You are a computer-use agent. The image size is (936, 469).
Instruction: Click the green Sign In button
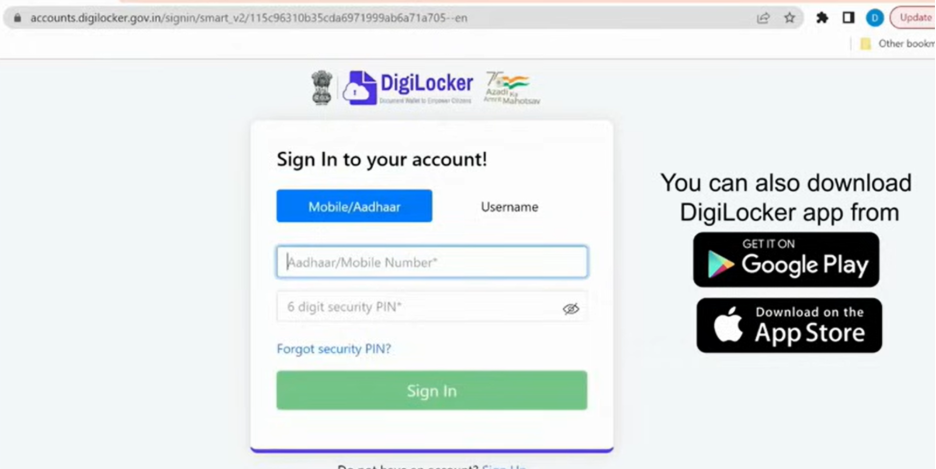[432, 390]
